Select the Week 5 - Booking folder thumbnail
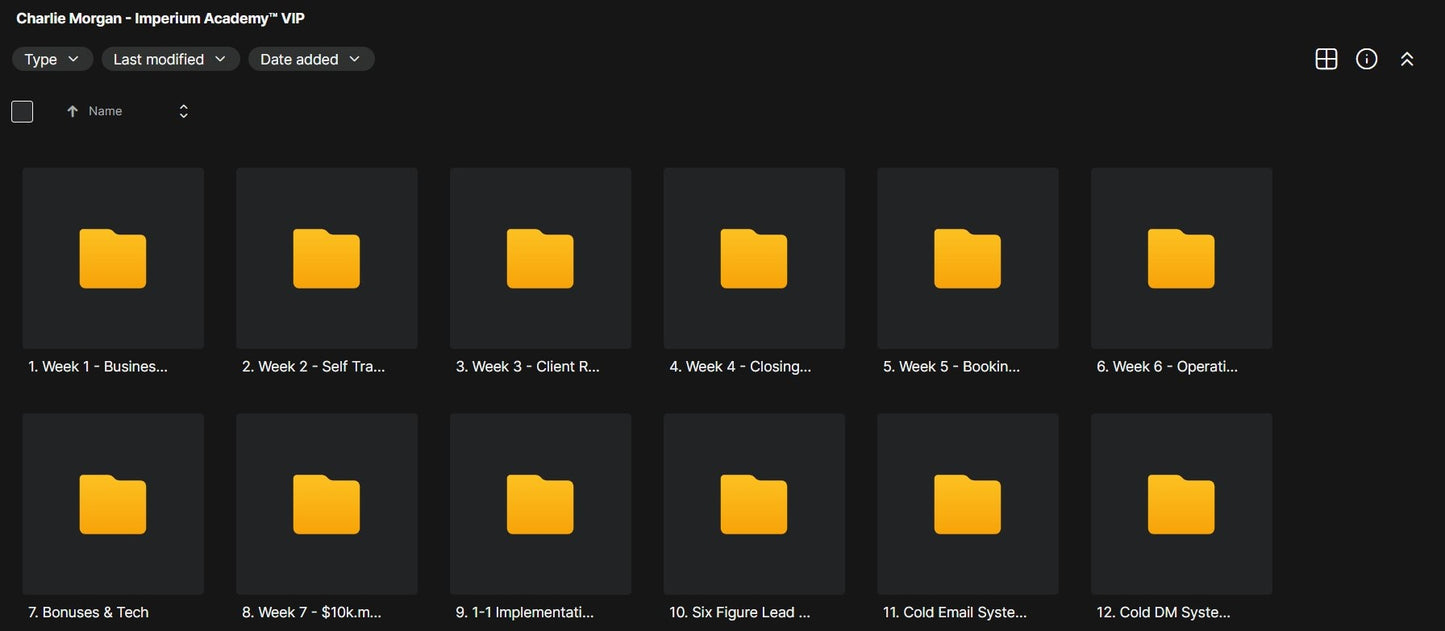1445x631 pixels. (967, 258)
